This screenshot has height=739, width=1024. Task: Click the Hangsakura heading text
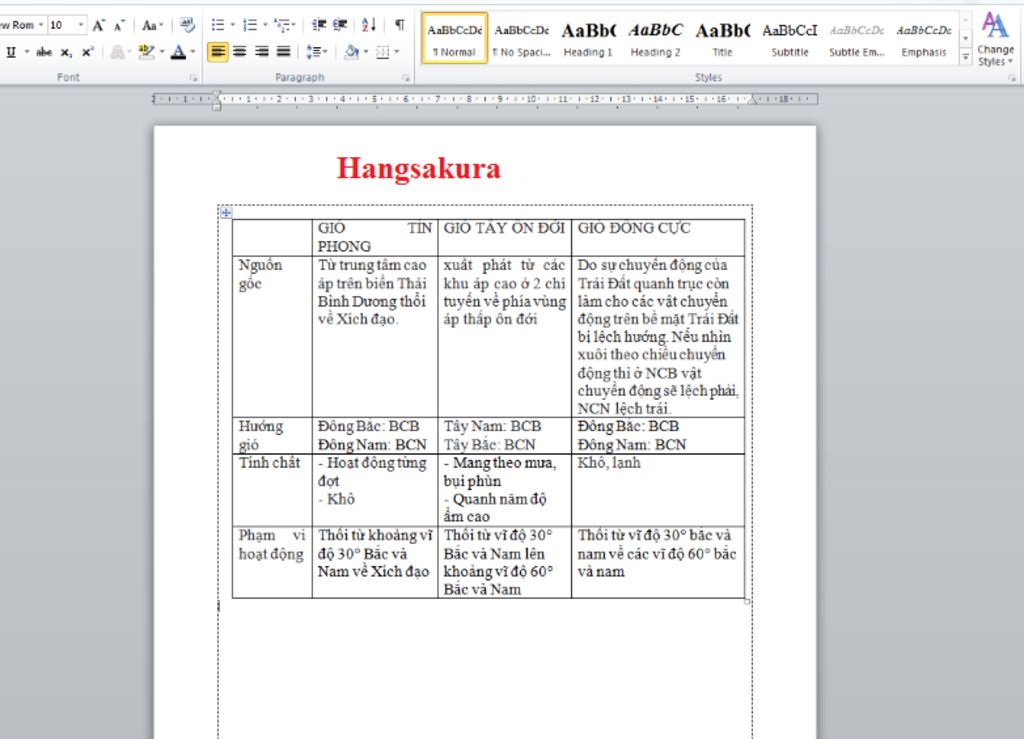(x=418, y=168)
